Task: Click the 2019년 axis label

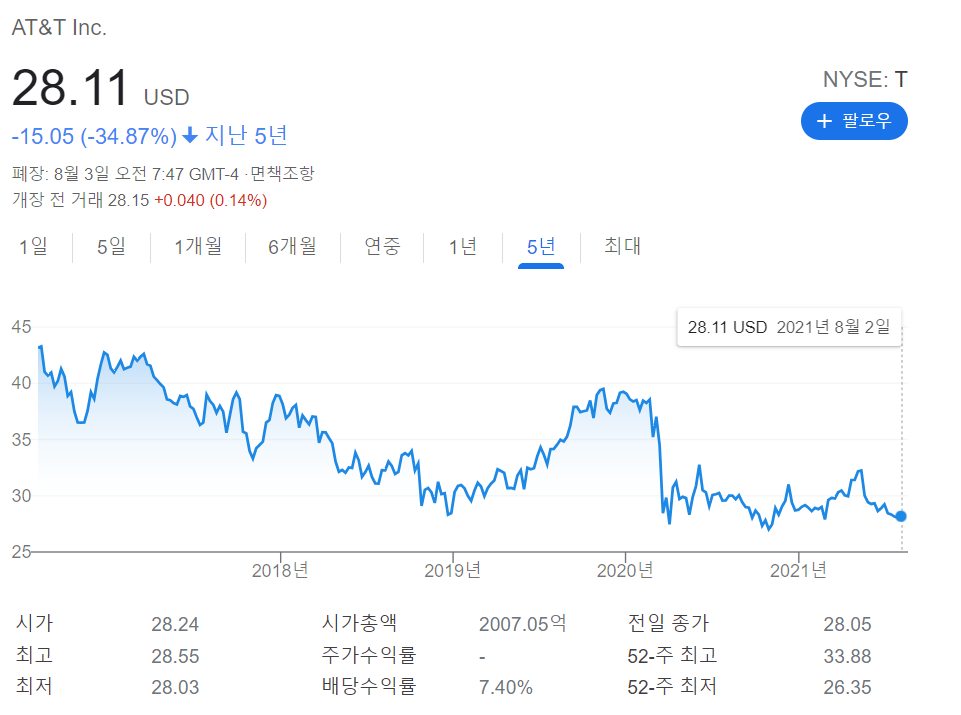Action: click(x=452, y=570)
